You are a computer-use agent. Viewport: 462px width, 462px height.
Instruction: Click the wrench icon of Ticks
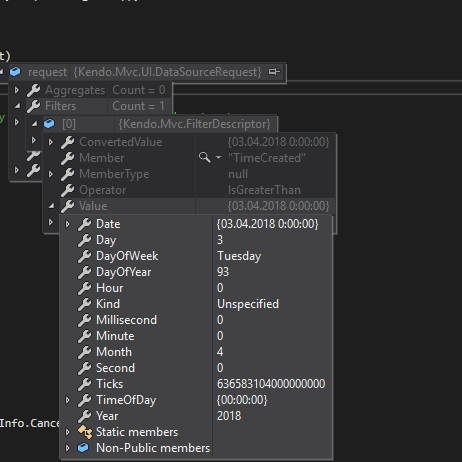[x=85, y=384]
